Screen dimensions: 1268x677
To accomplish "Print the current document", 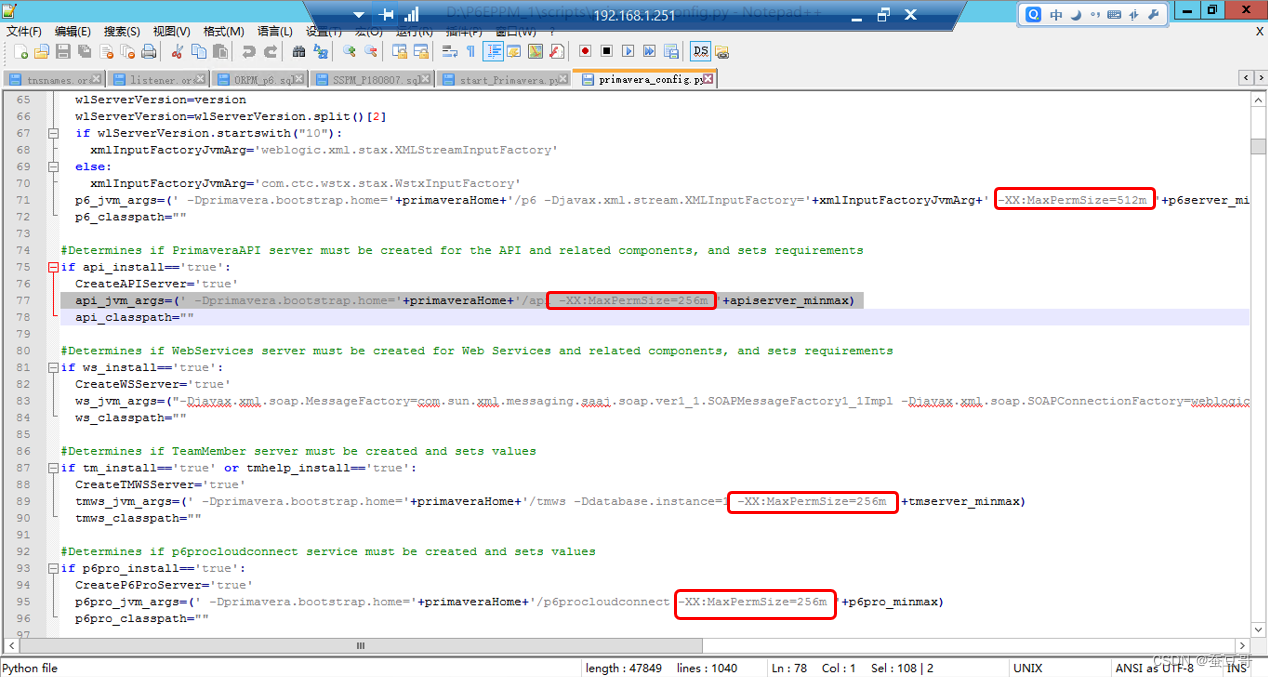I will tap(148, 52).
